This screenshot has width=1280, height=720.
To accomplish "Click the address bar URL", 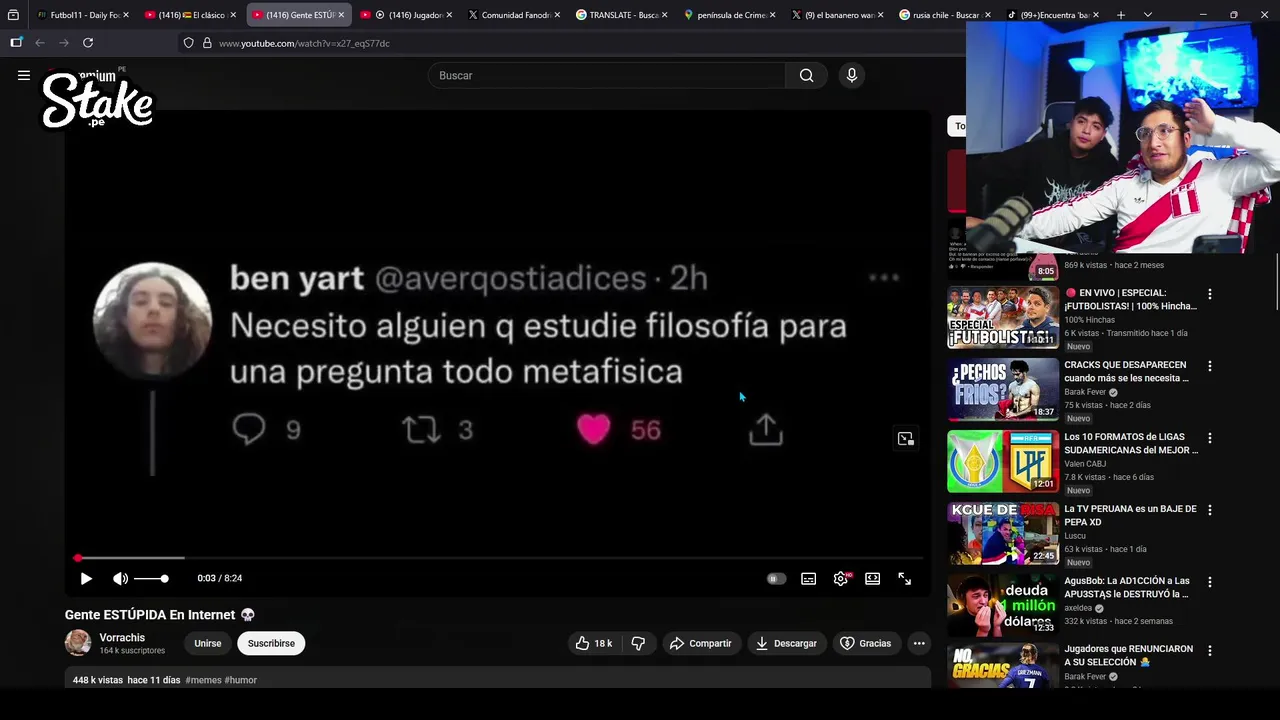I will click(304, 43).
